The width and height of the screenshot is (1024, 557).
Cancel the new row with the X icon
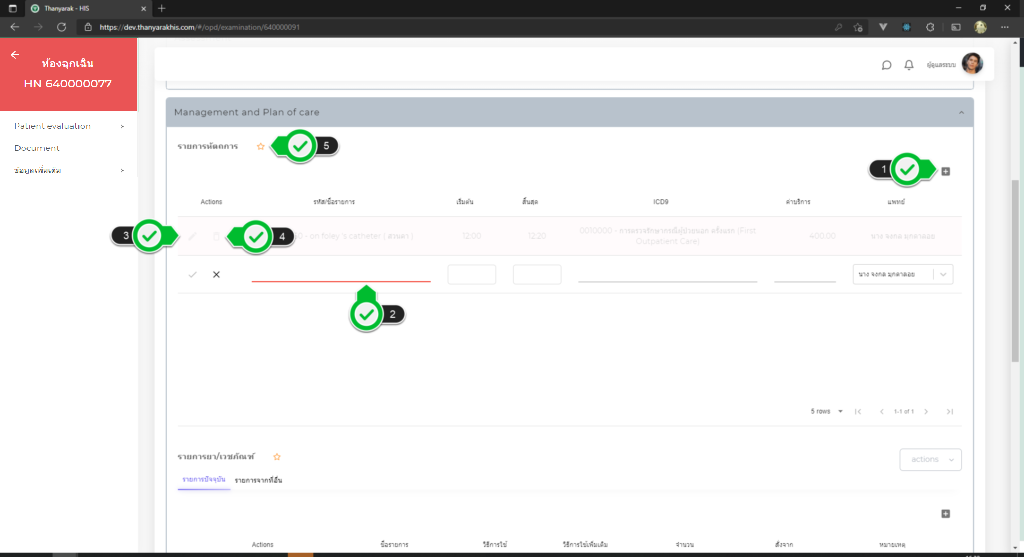[x=216, y=274]
